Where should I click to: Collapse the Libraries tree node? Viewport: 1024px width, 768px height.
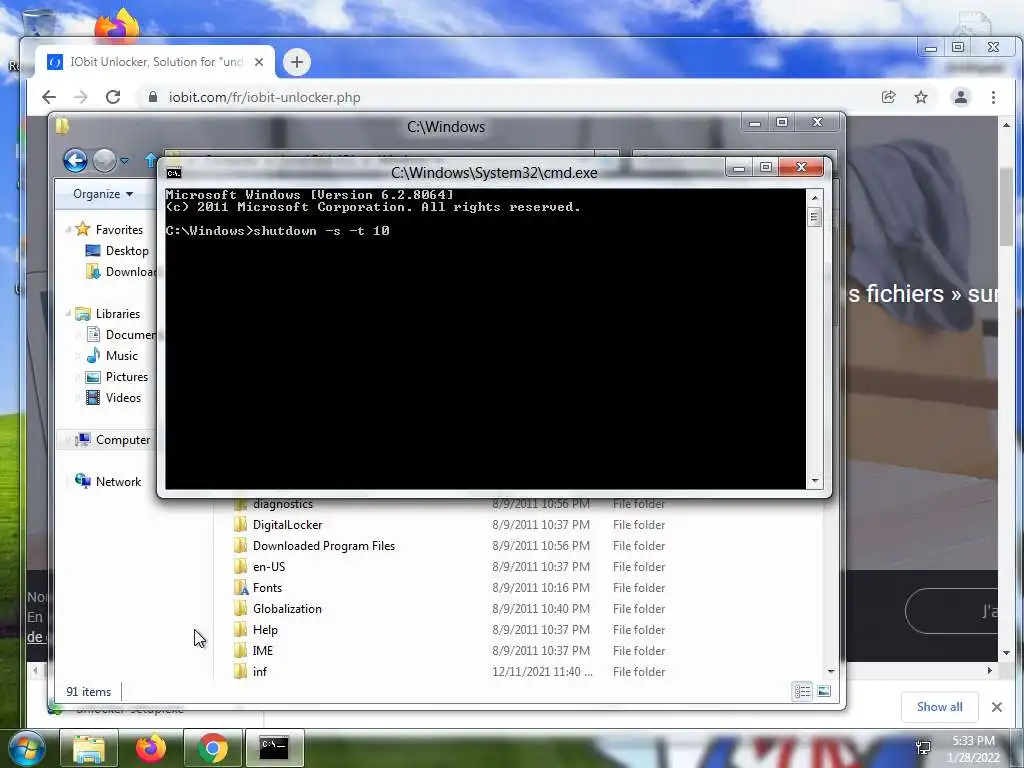pos(68,313)
